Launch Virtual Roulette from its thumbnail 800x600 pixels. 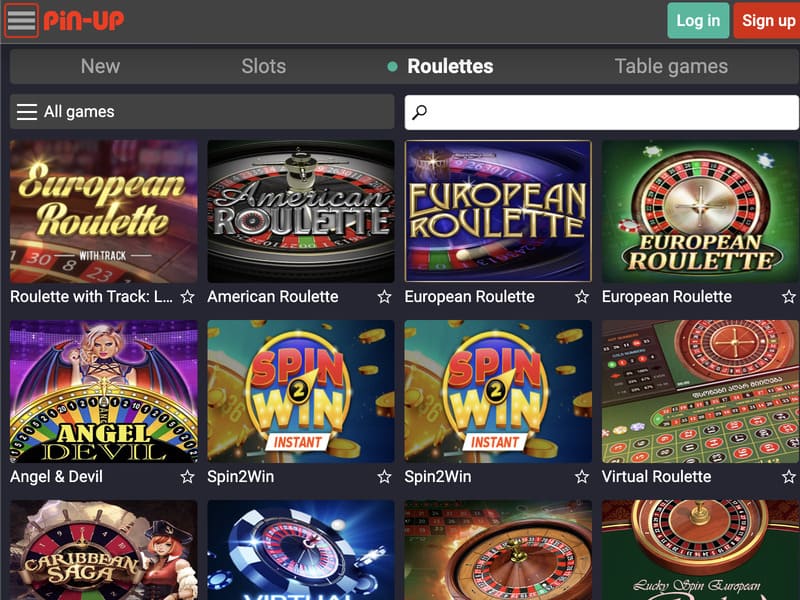(698, 390)
